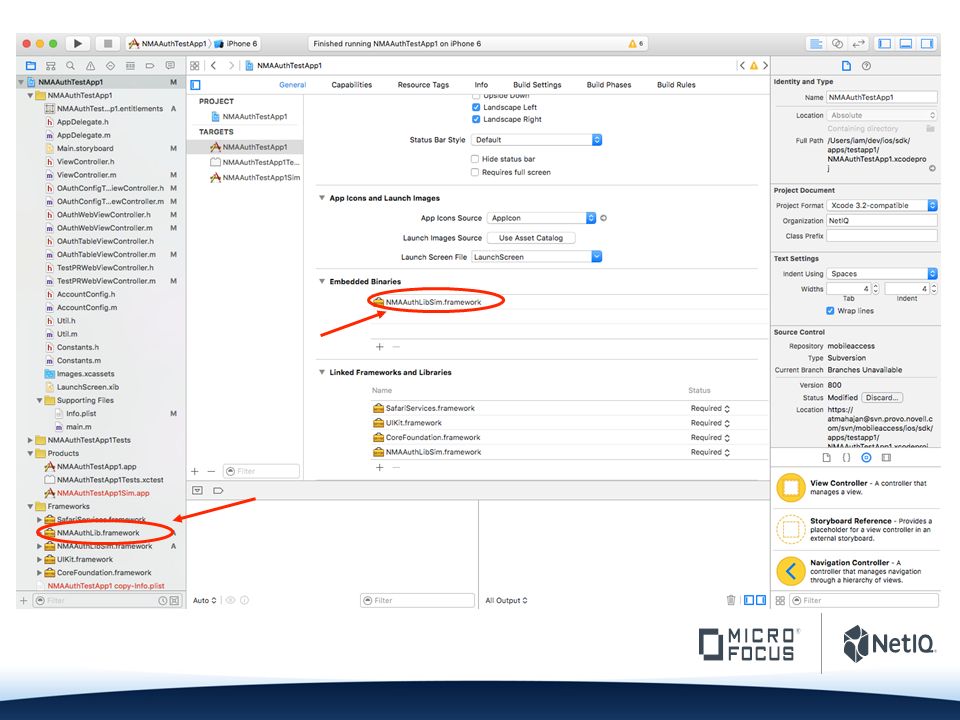
Task: Switch to Build Phases tab
Action: (x=609, y=84)
